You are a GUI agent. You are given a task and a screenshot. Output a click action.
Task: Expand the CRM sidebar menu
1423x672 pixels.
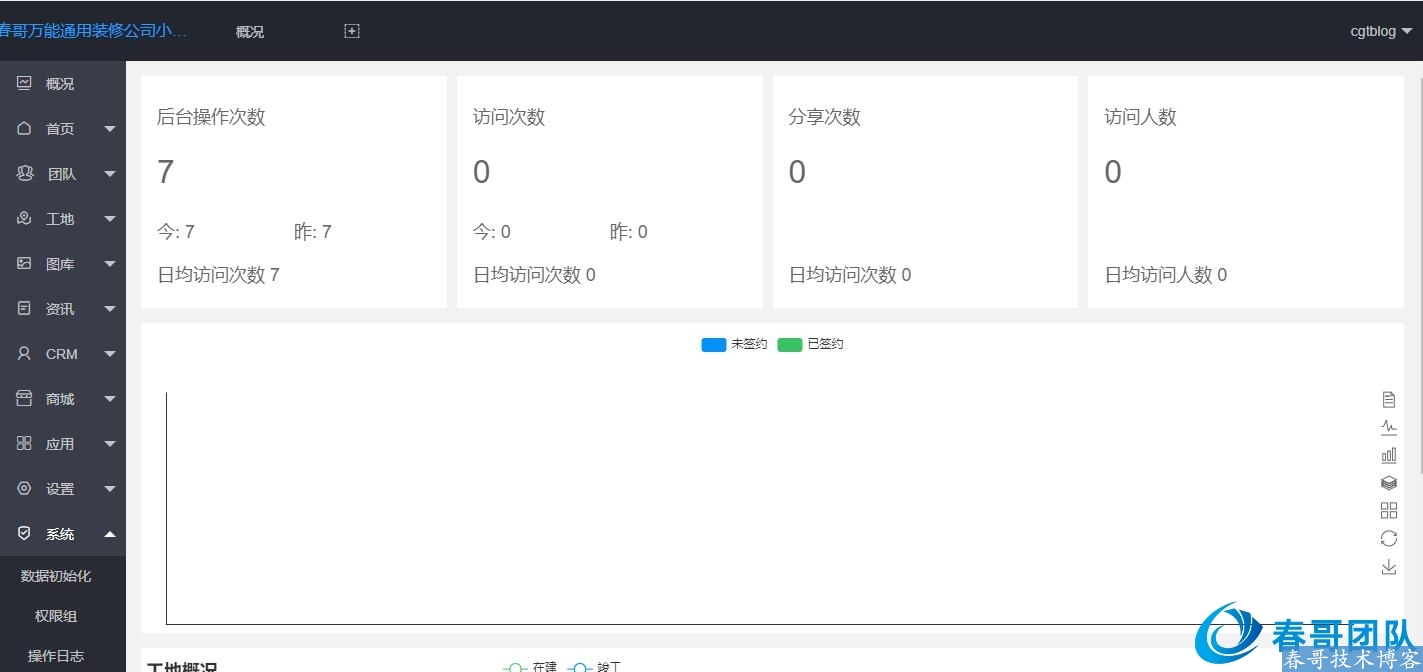62,354
